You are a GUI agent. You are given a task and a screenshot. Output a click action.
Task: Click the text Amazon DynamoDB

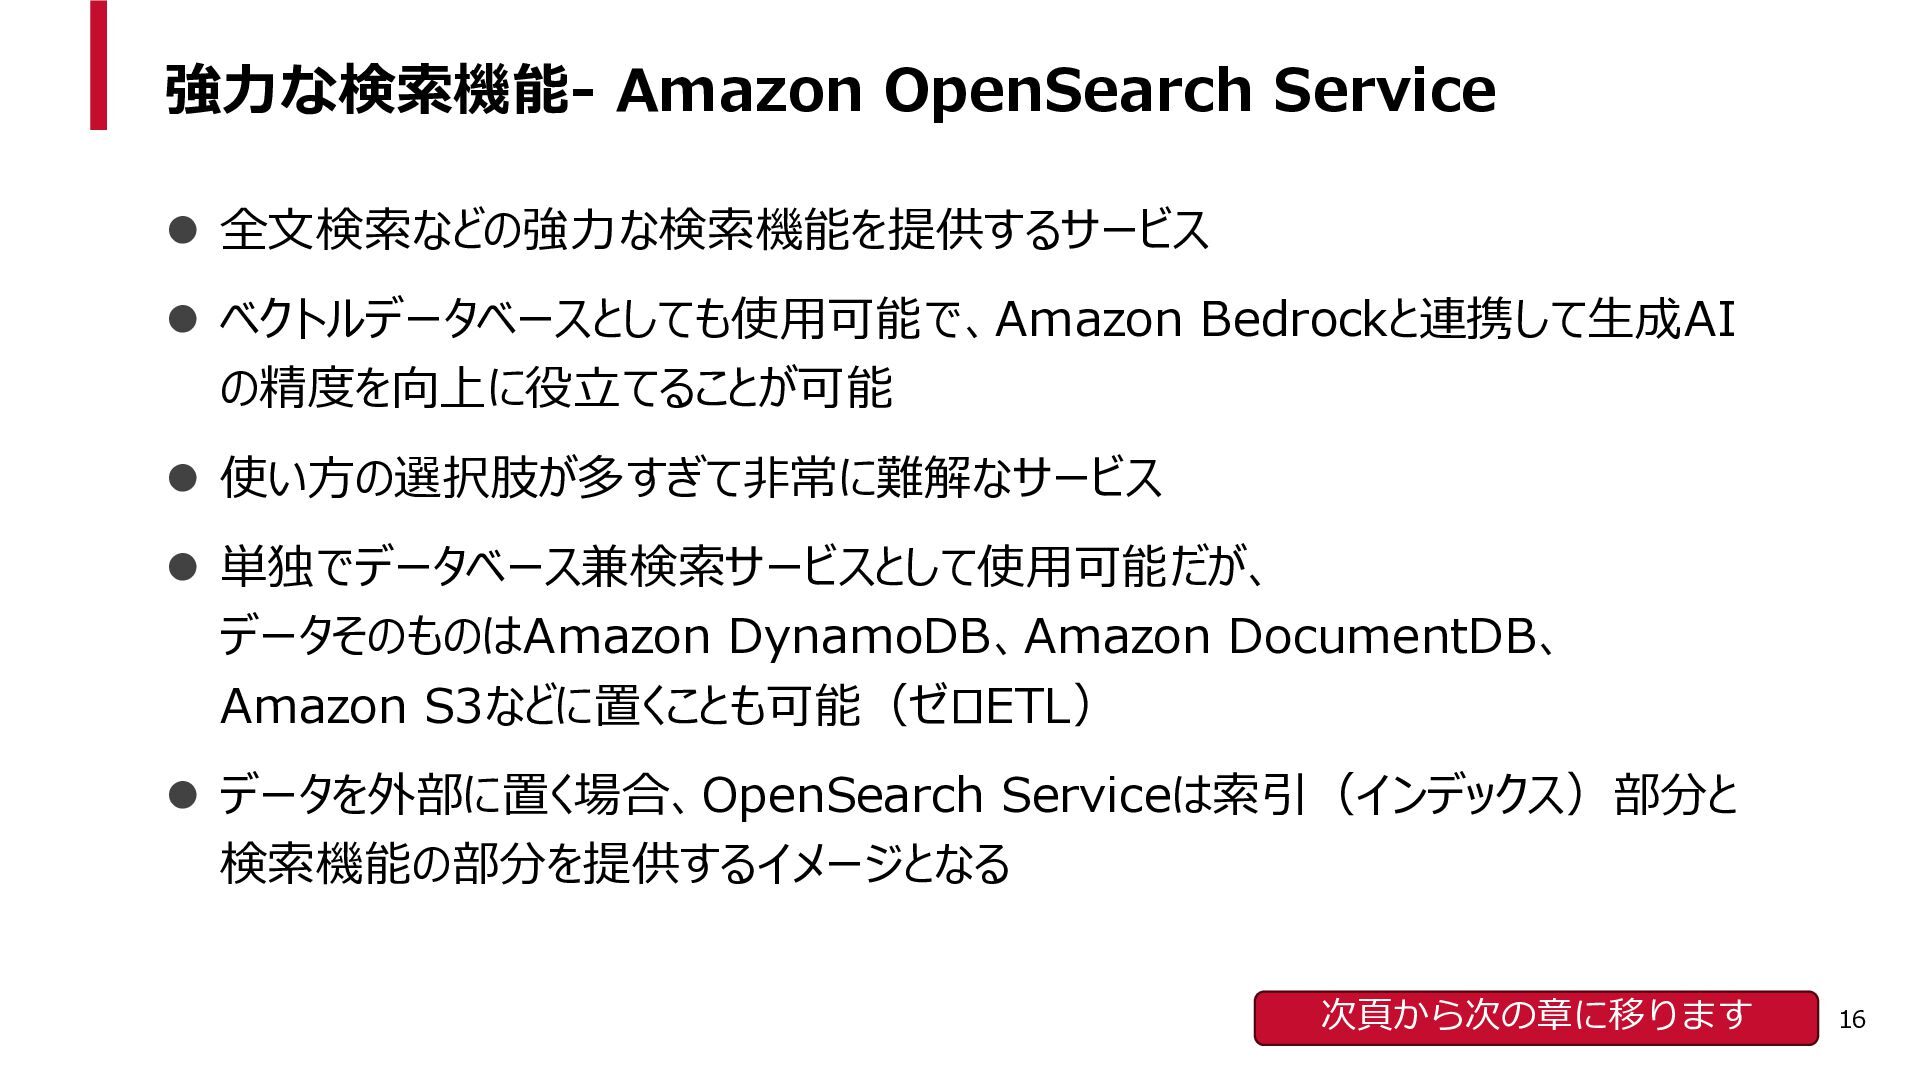pos(756,636)
